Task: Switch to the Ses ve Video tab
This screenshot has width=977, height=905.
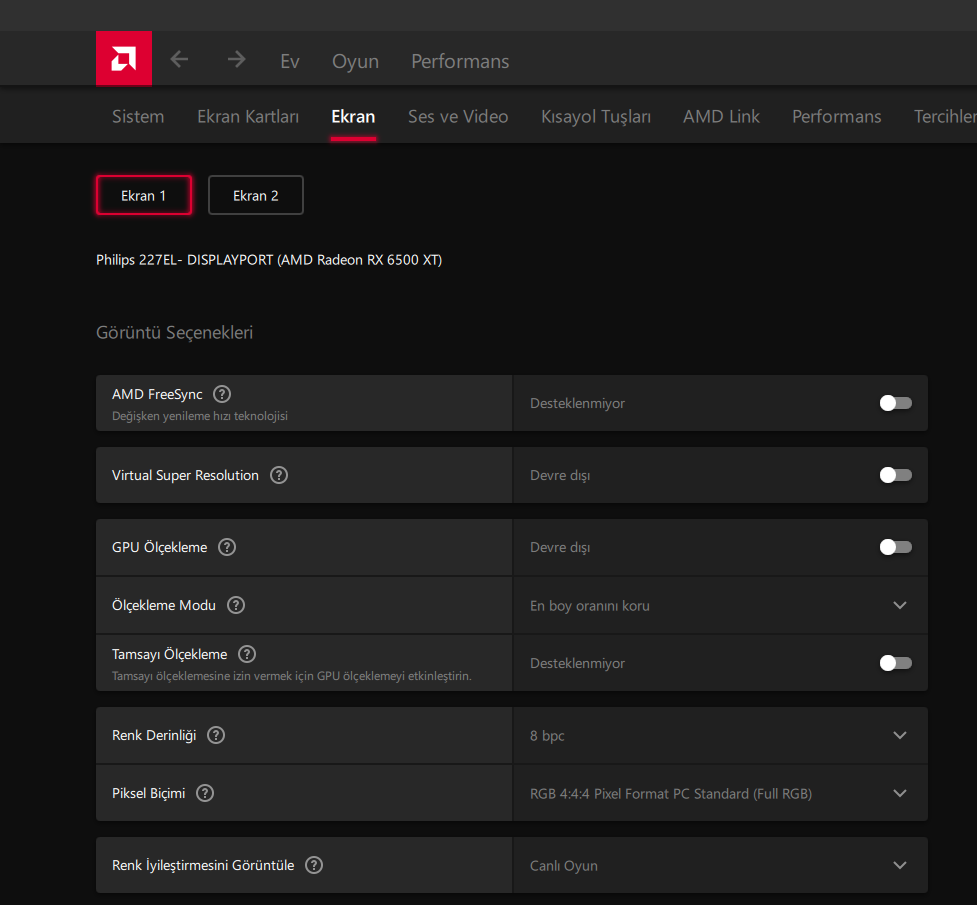Action: point(458,117)
